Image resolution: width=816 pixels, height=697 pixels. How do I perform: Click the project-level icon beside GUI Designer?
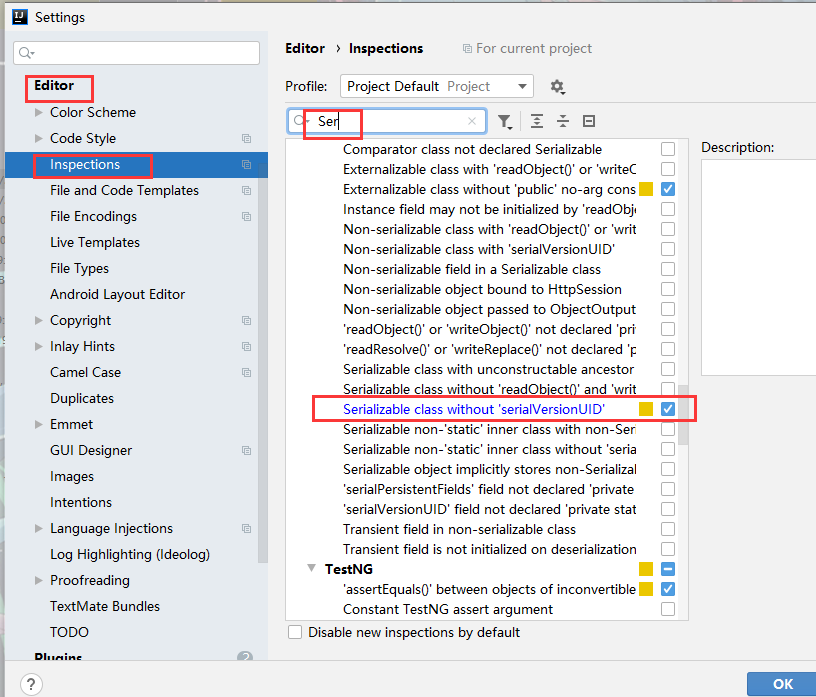click(247, 451)
